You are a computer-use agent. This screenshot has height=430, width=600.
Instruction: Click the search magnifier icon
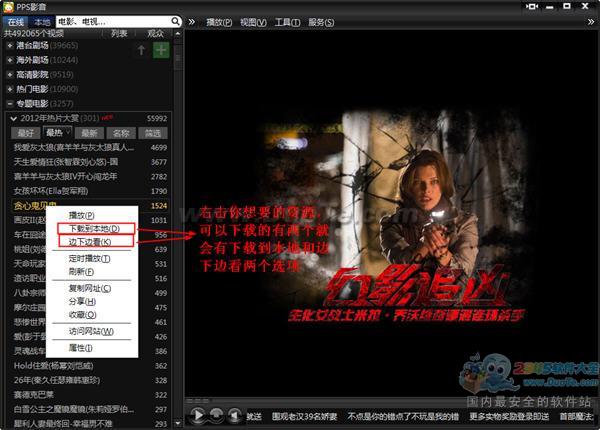pos(175,21)
